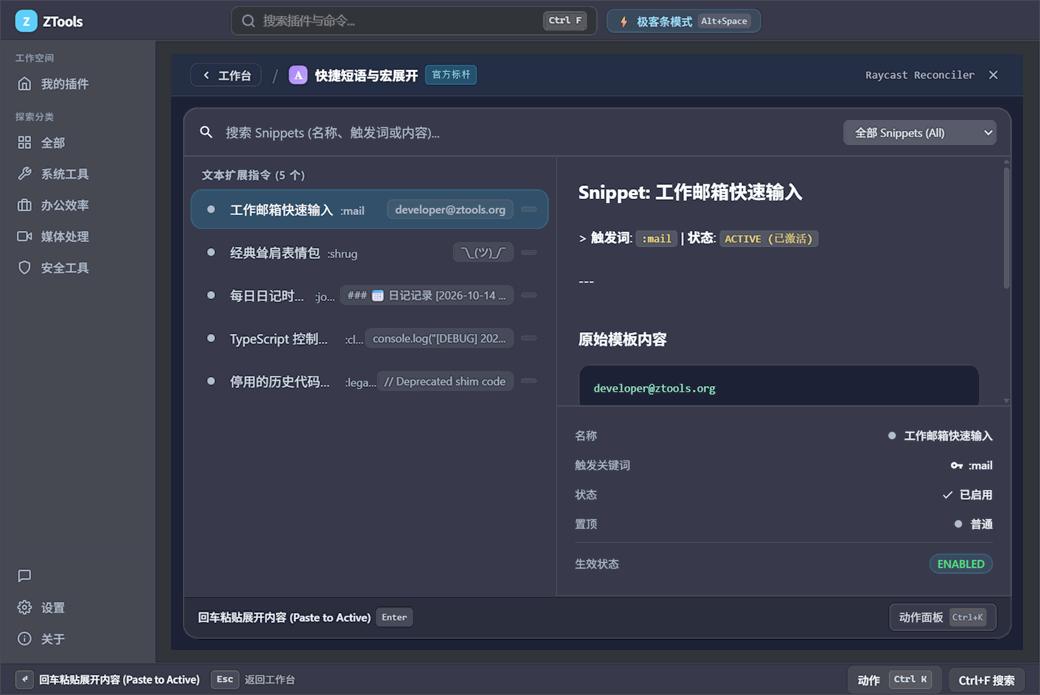Focus the 搜索插件与命令 search field
The width and height of the screenshot is (1040, 695).
pos(414,21)
